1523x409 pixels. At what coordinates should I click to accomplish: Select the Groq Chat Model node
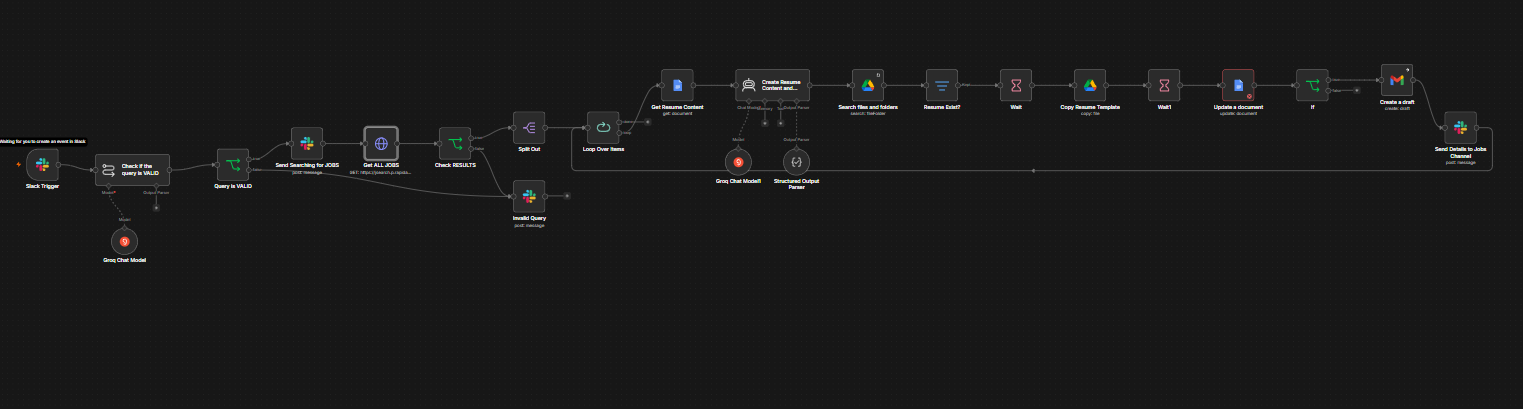tap(124, 241)
